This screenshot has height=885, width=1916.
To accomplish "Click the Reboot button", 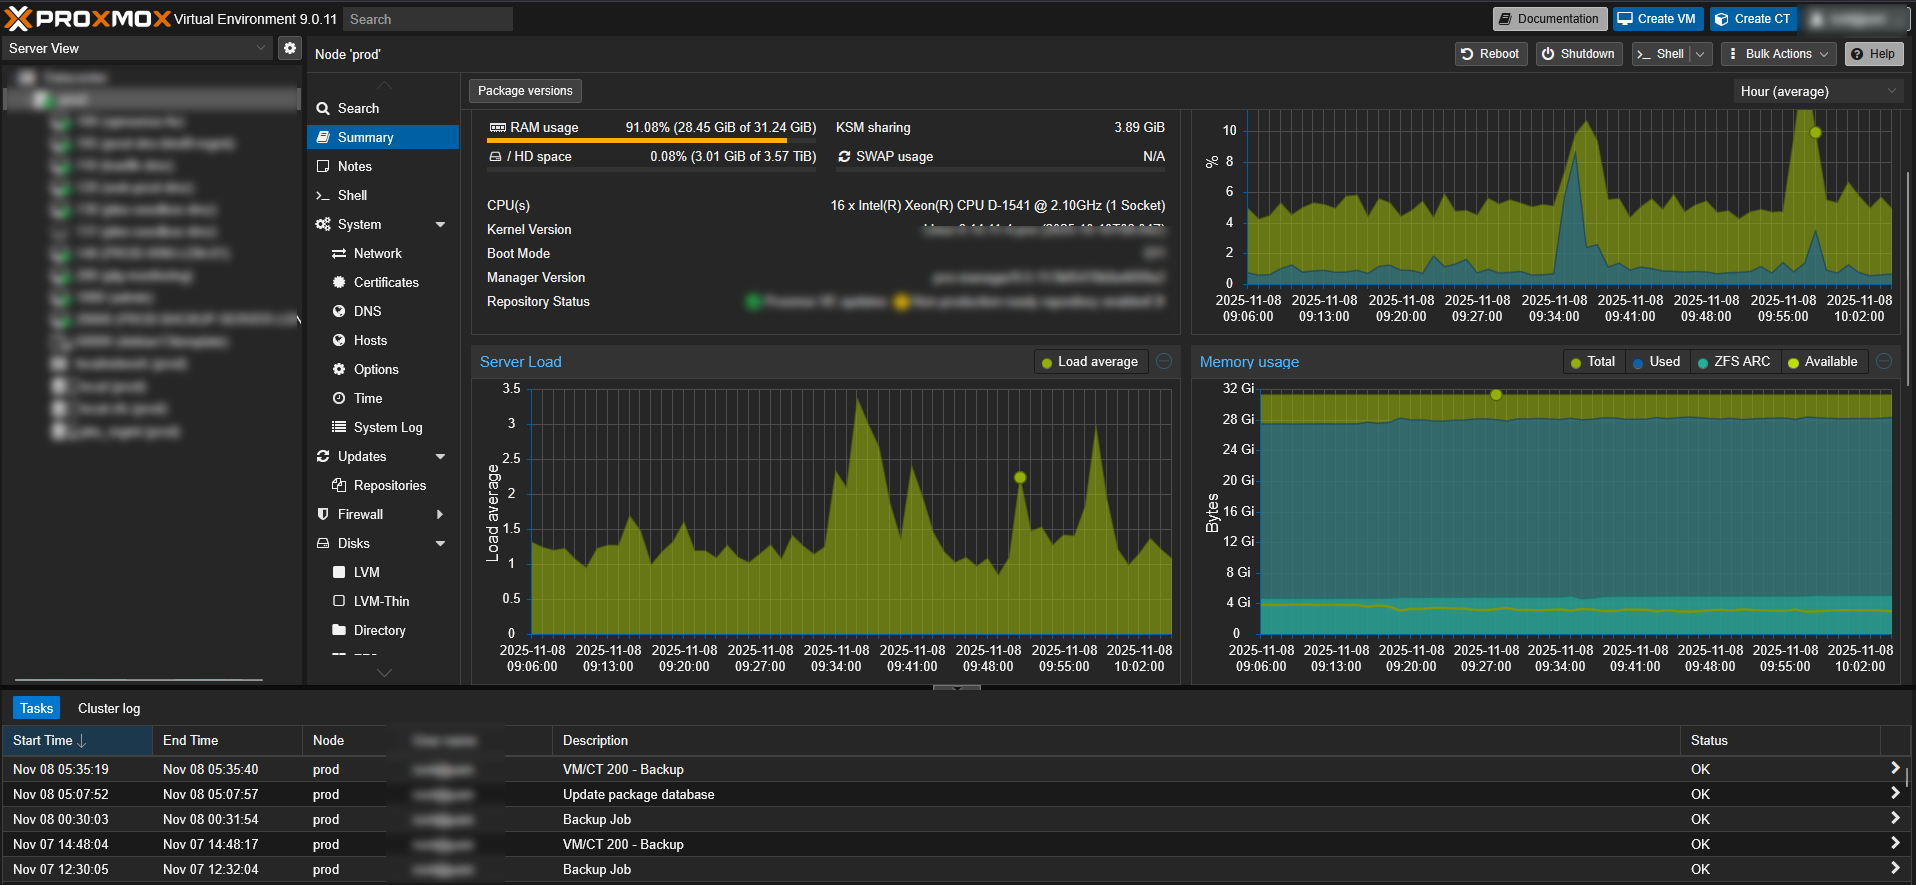I will click(x=1490, y=54).
